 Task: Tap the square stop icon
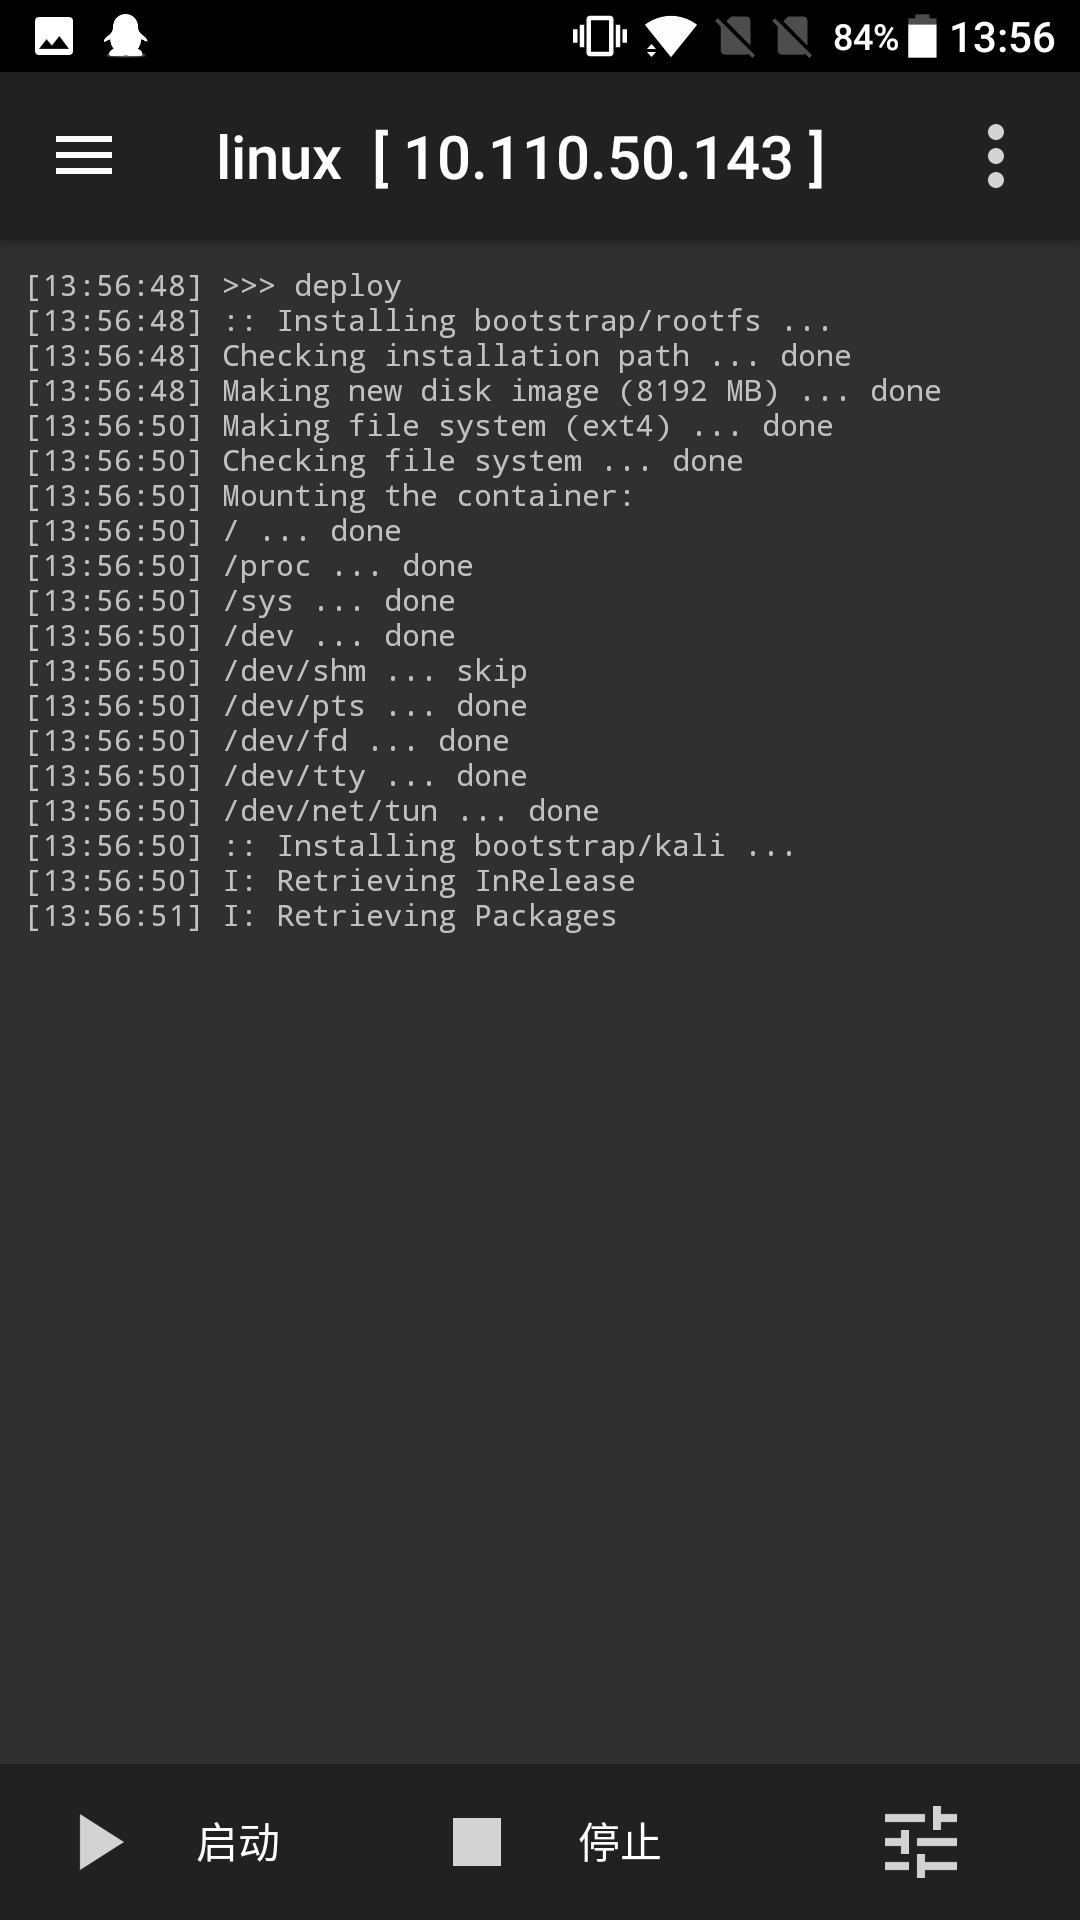click(477, 1842)
